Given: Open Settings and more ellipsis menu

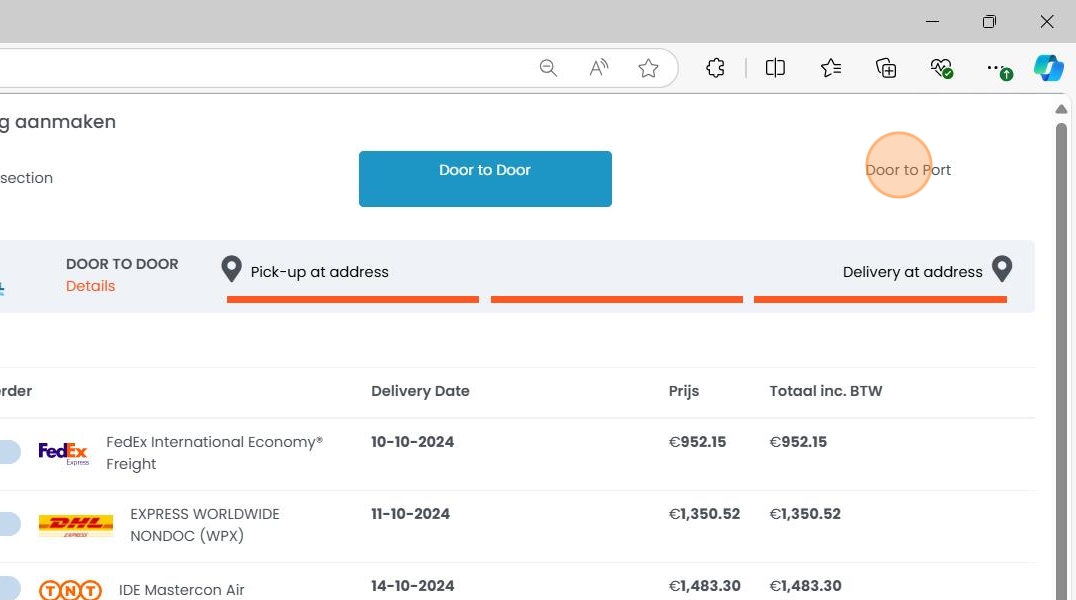Looking at the screenshot, I should coord(996,68).
